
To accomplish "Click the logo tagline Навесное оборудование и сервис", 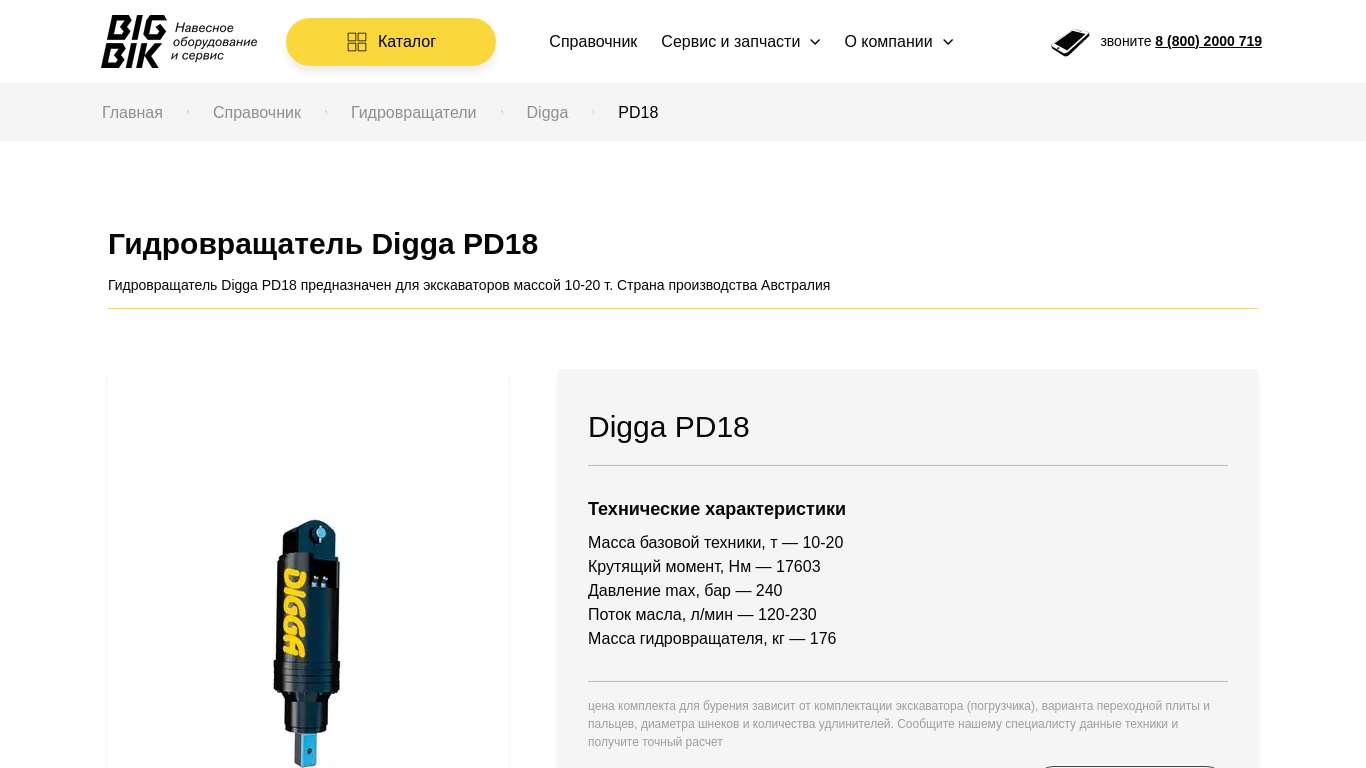I will click(x=214, y=42).
